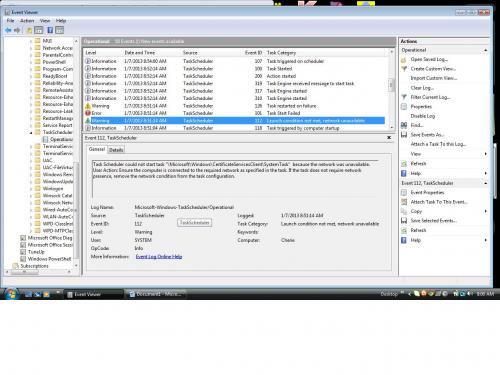The image size is (500, 375).
Task: Select the Error event Task Start Failed
Action: point(235,113)
